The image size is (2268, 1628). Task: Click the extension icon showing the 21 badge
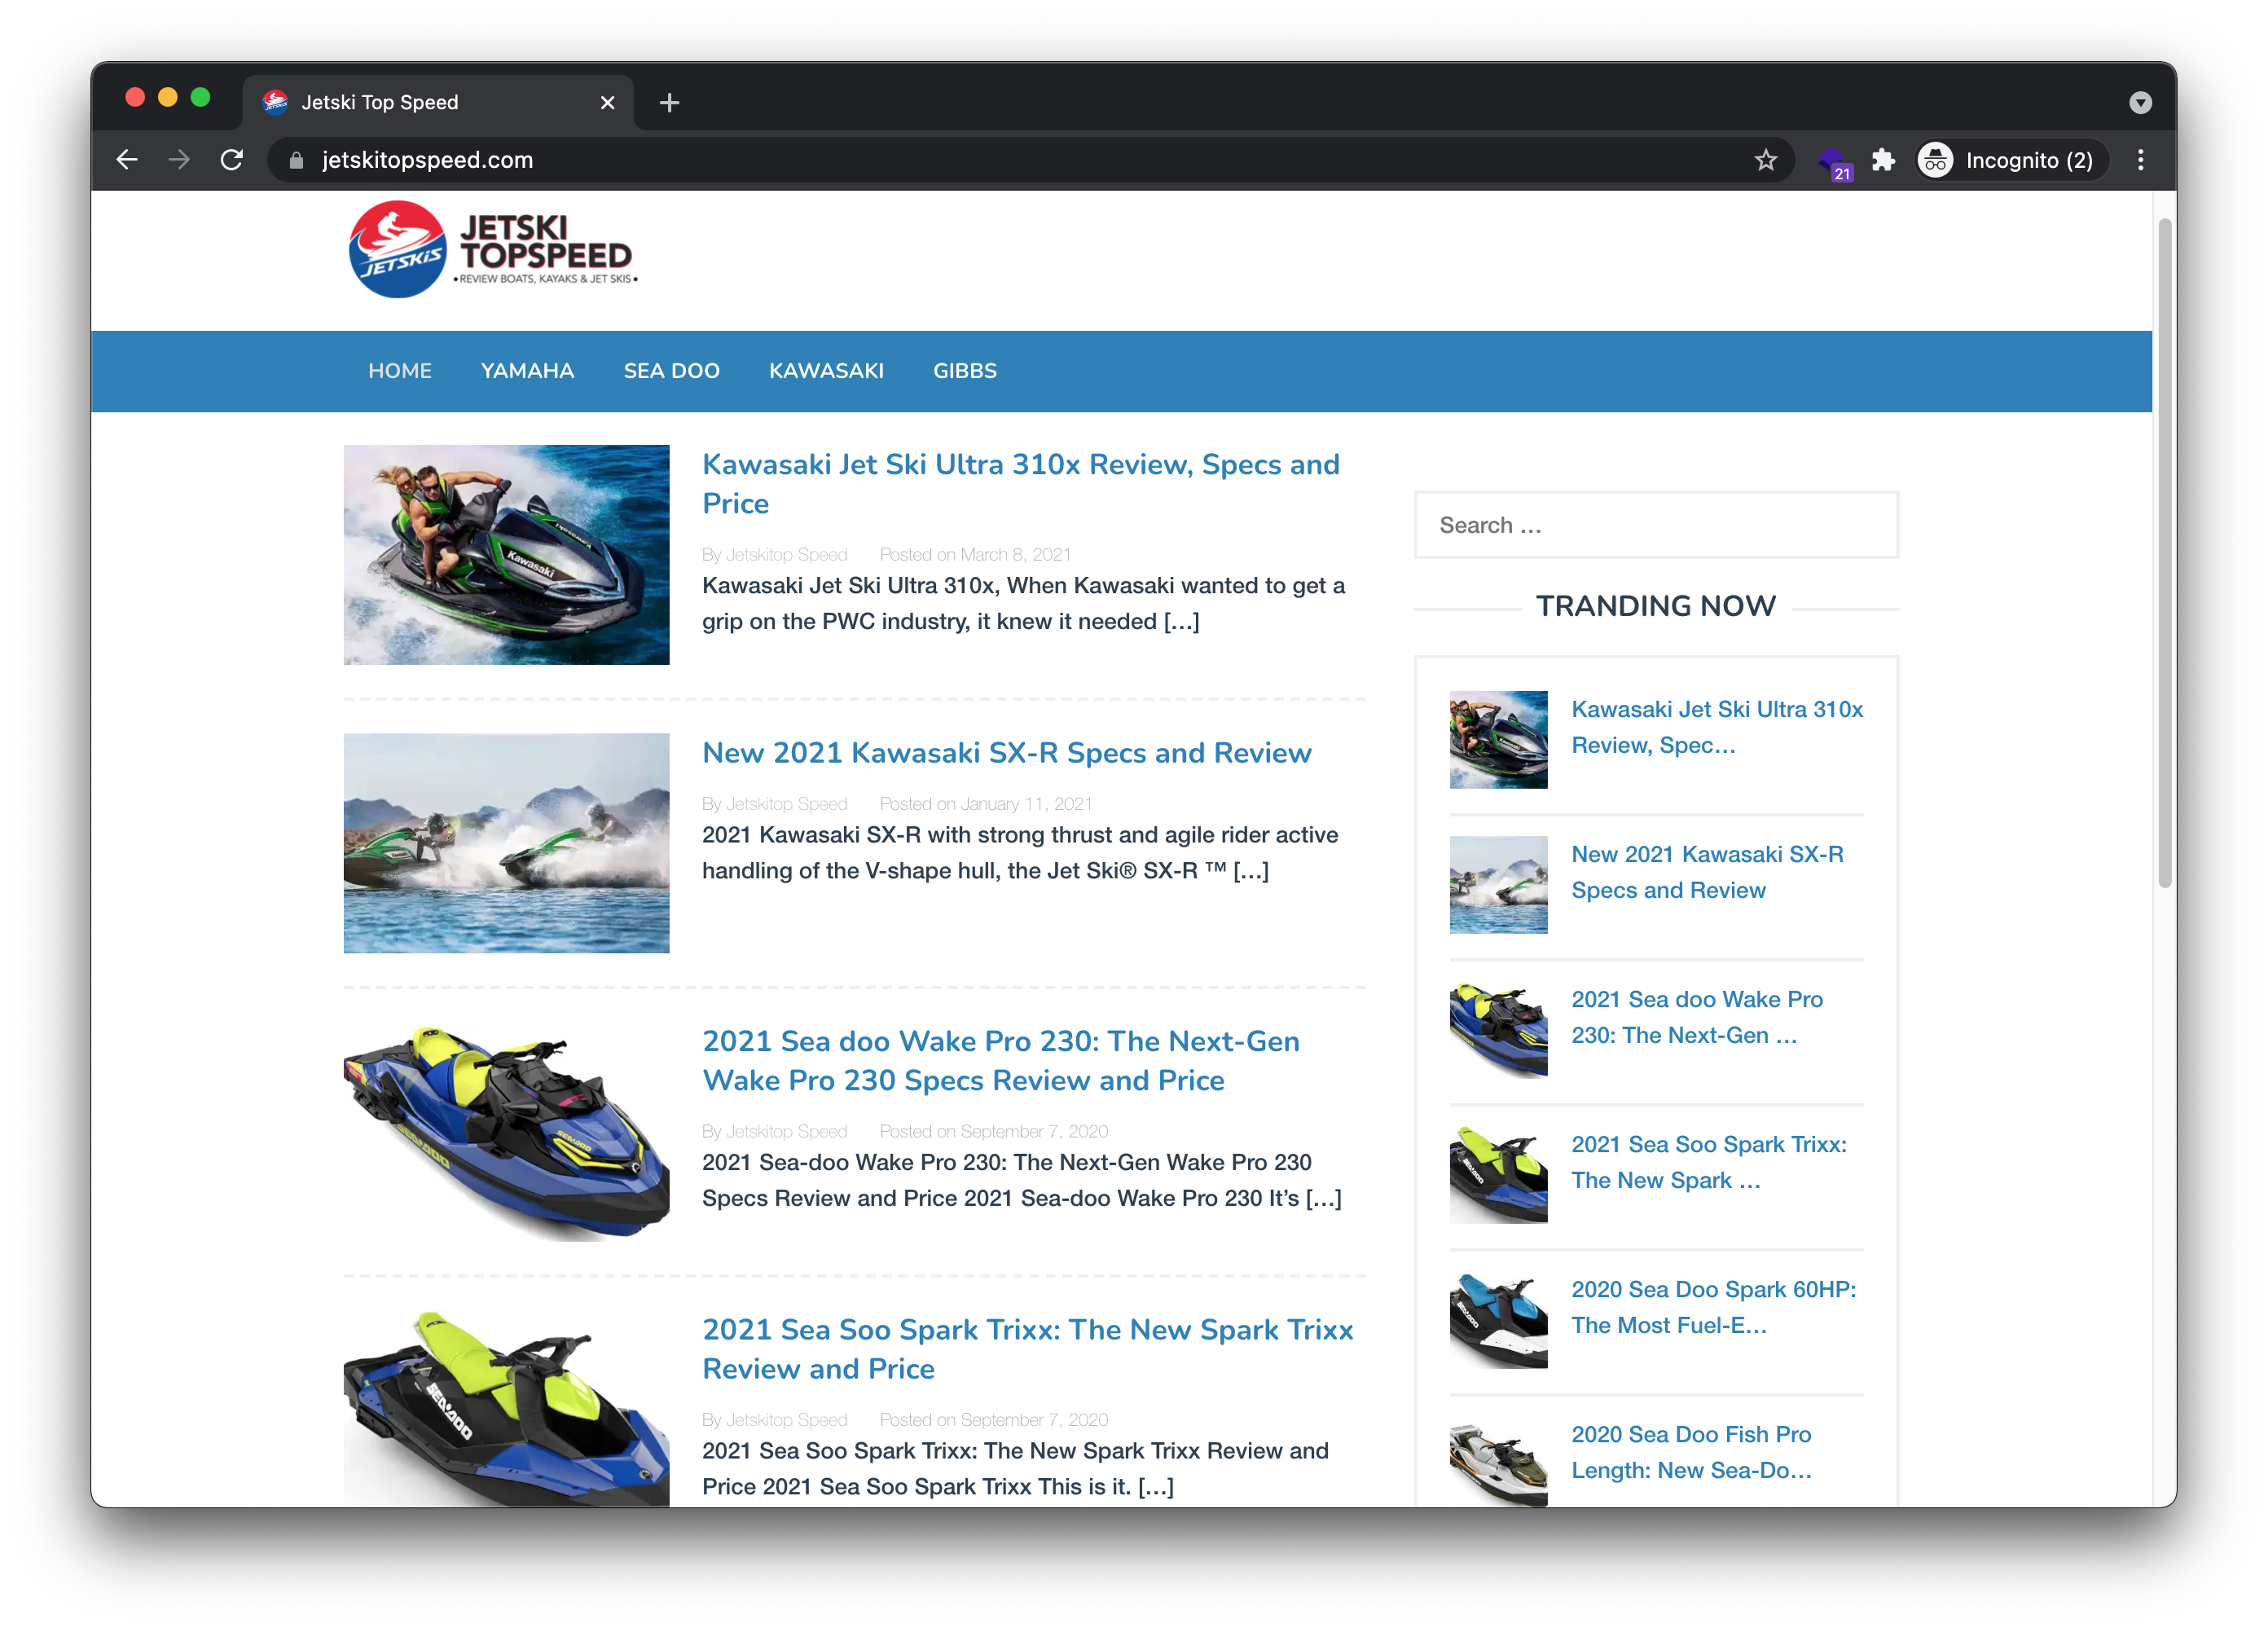click(x=1832, y=160)
